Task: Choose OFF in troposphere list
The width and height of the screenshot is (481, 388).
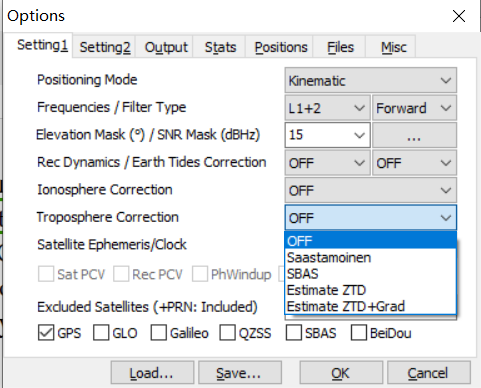Action: pyautogui.click(x=371, y=241)
